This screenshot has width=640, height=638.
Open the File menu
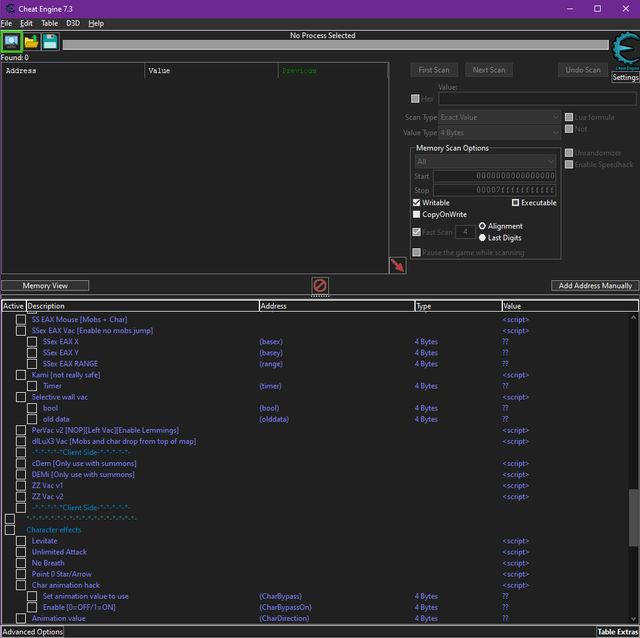pyautogui.click(x=6, y=23)
